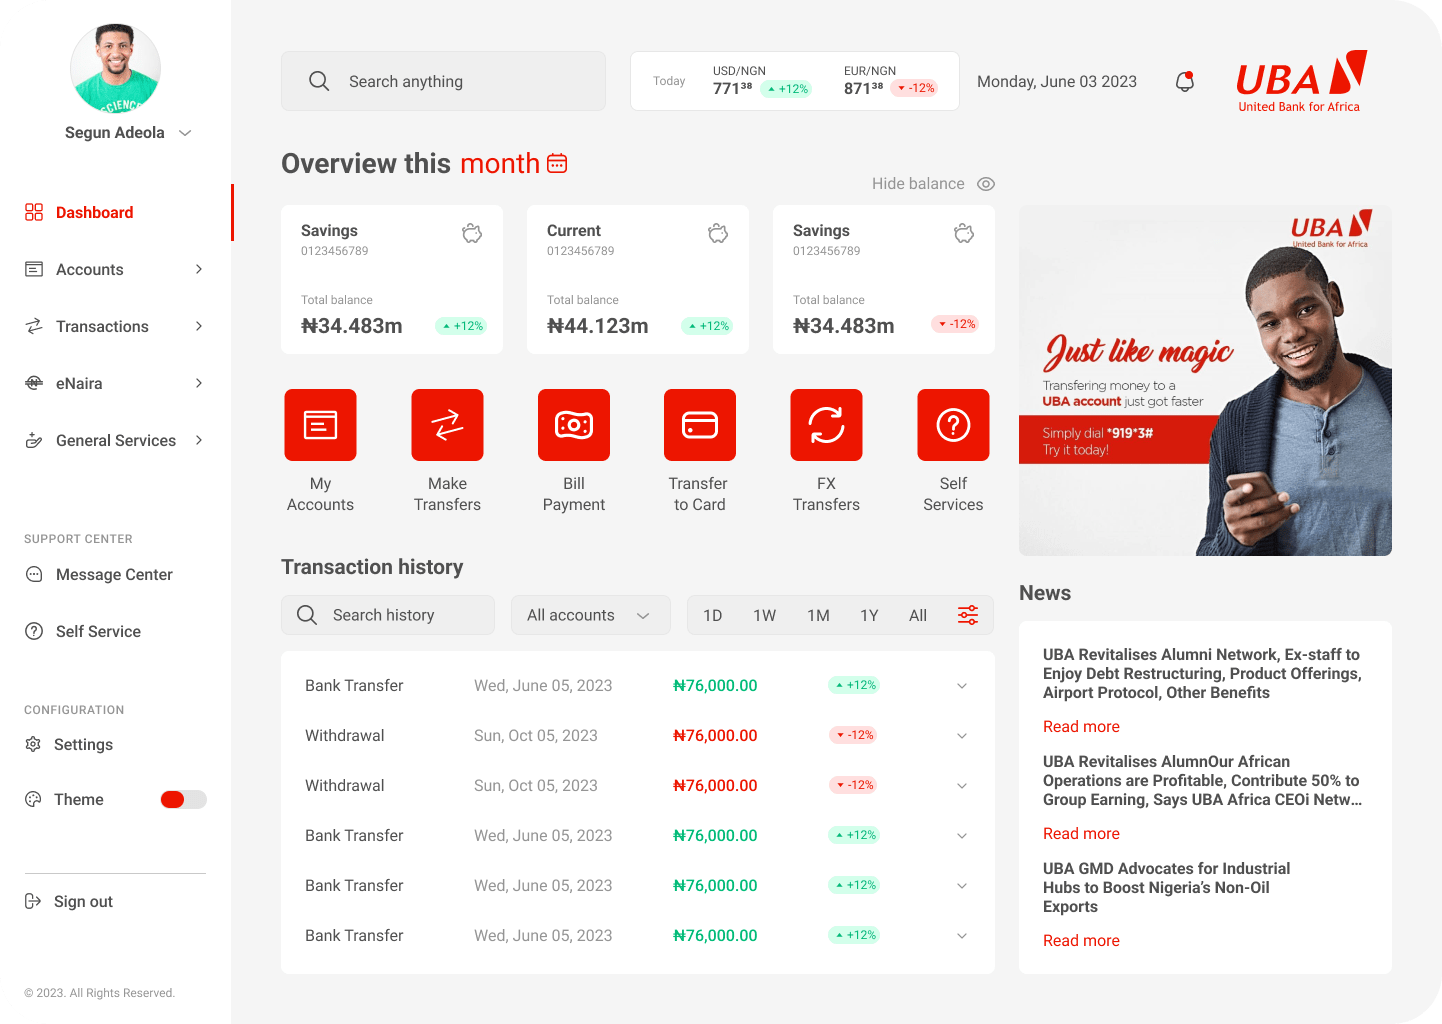The height and width of the screenshot is (1024, 1442).
Task: Click the Accounts sidebar icon
Action: coord(34,269)
